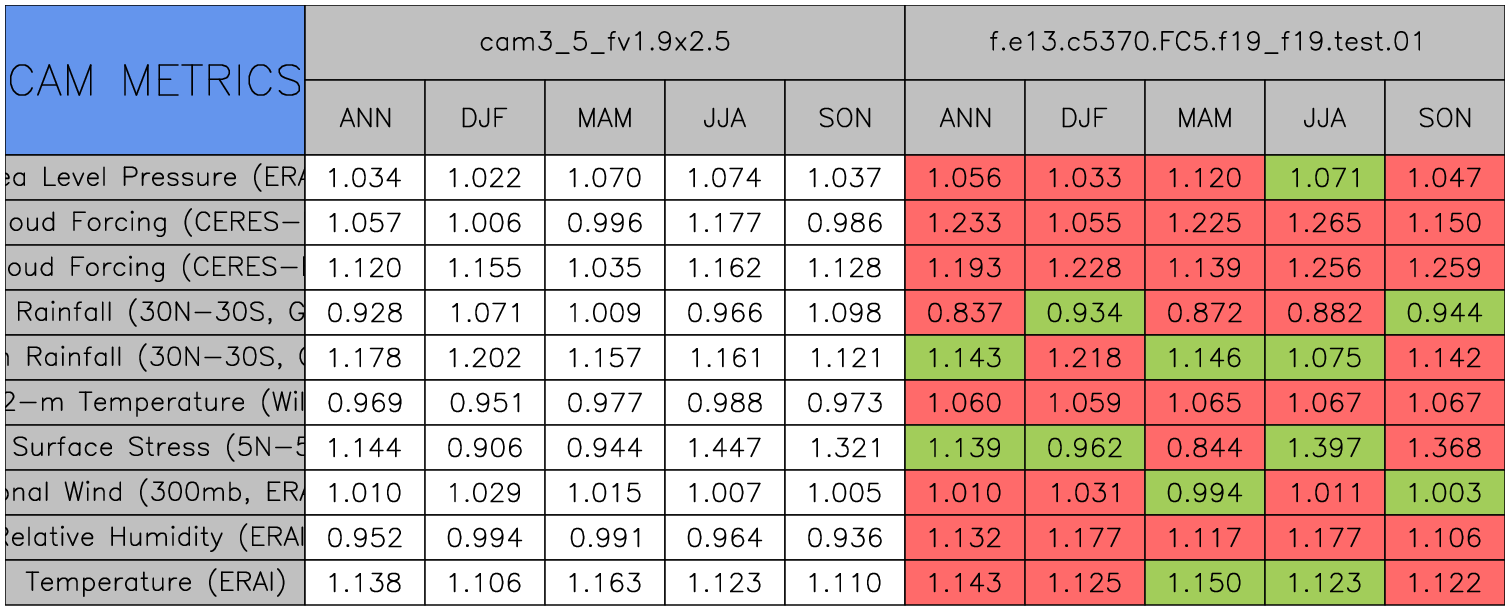Screen dimensions: 1510x611
Task: Click the green cell showing 1.397
Action: coord(1325,448)
